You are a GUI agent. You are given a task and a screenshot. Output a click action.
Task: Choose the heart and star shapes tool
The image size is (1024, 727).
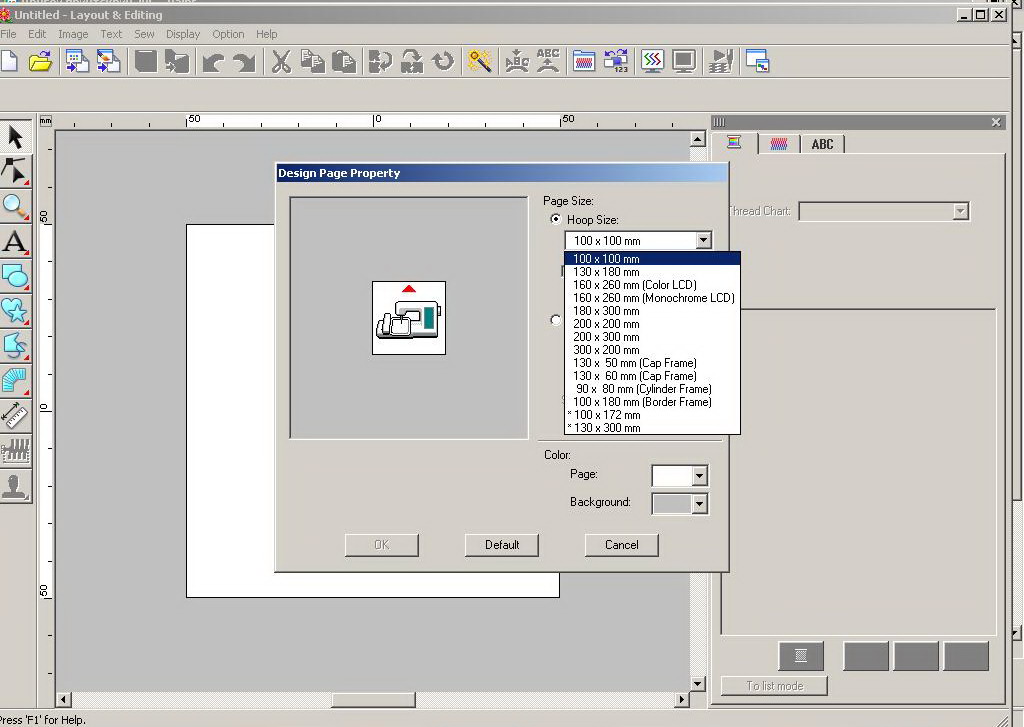[x=15, y=311]
